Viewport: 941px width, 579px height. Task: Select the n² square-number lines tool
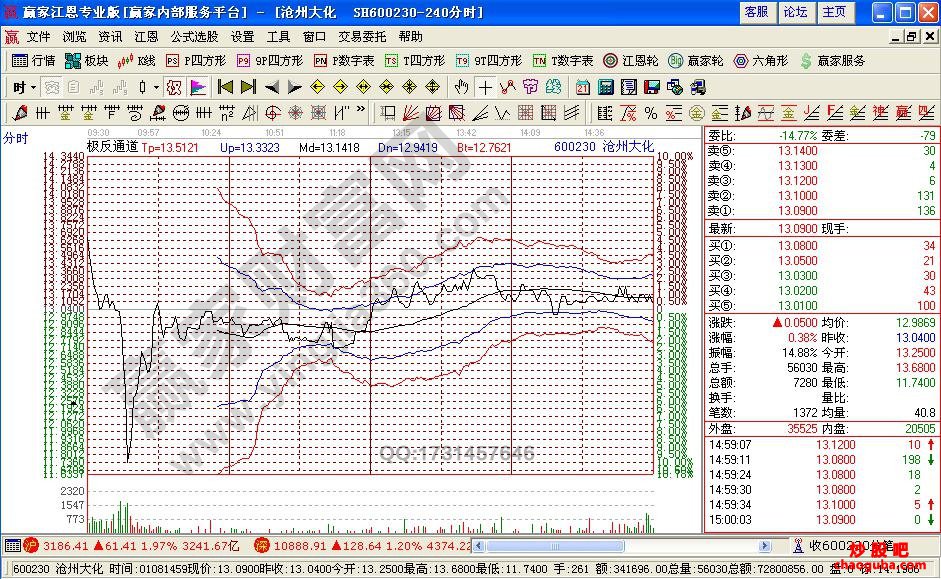click(227, 113)
